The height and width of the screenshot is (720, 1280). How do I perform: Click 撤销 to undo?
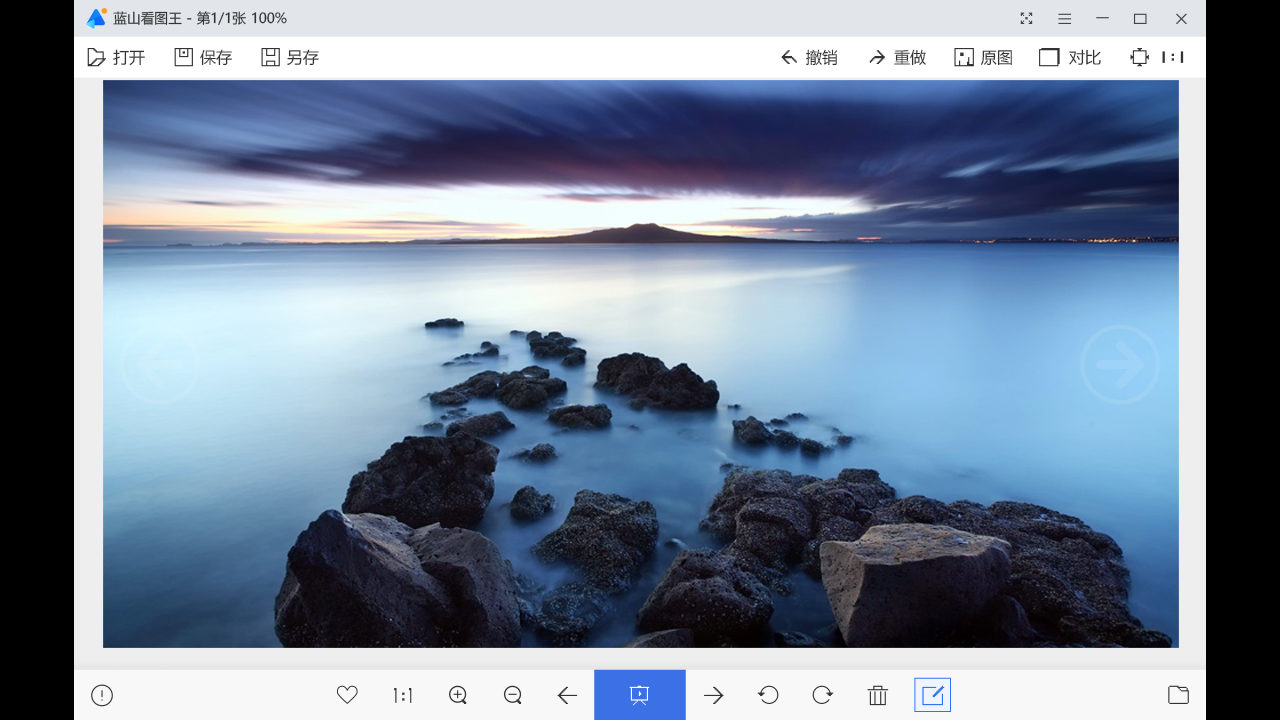click(809, 57)
